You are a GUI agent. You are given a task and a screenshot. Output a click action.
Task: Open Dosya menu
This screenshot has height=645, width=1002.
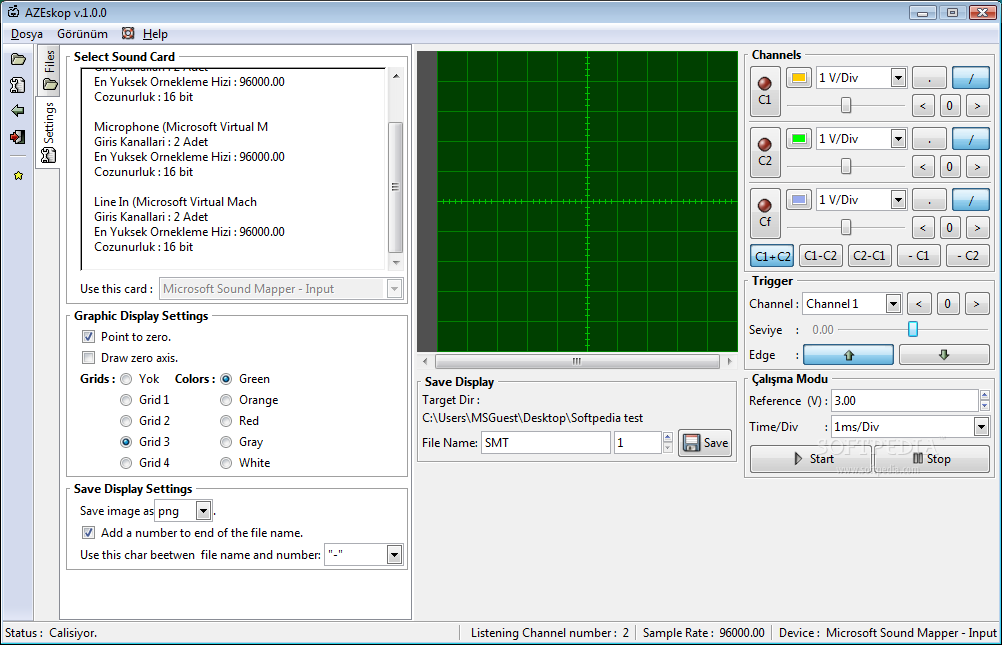click(27, 34)
